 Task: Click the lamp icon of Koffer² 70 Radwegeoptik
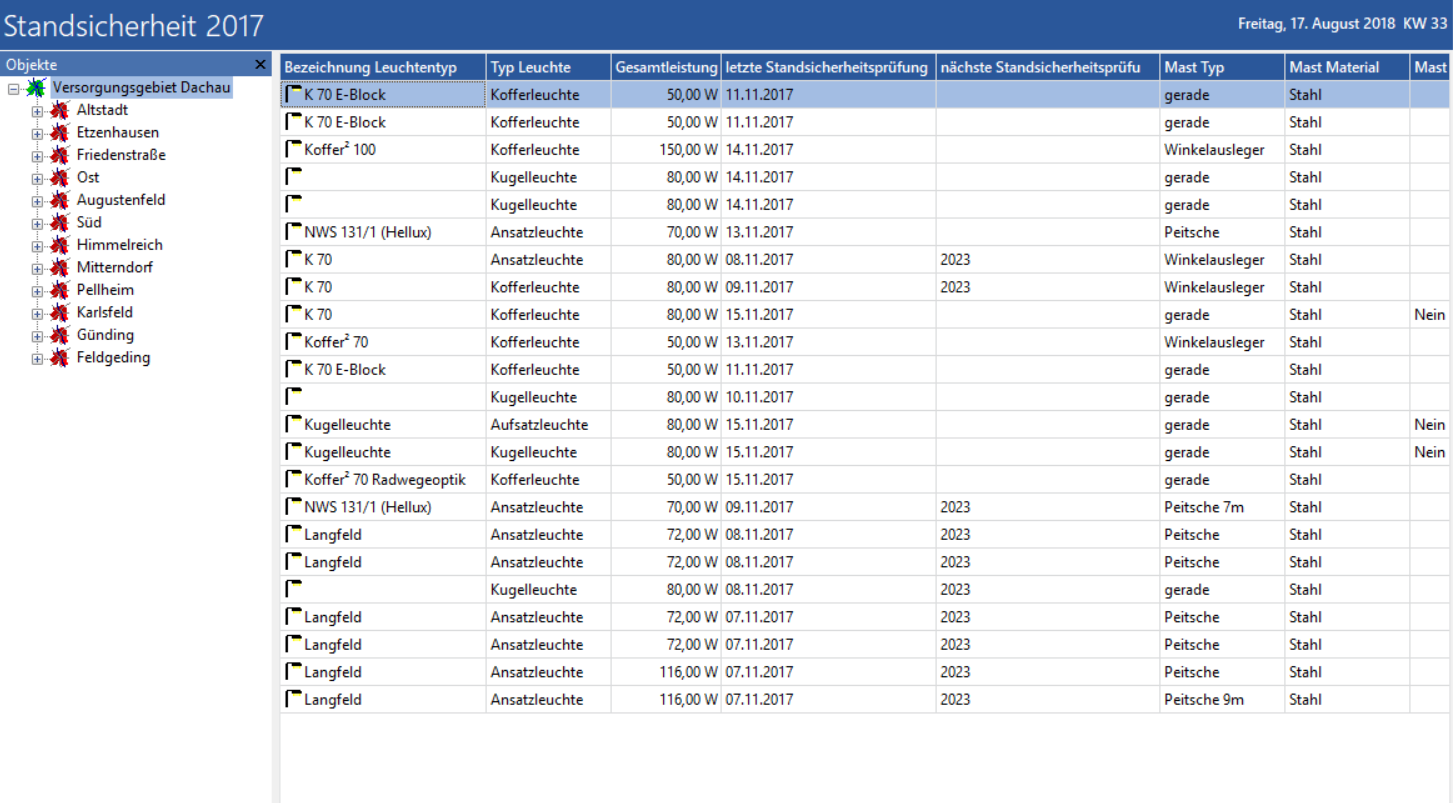(x=294, y=480)
